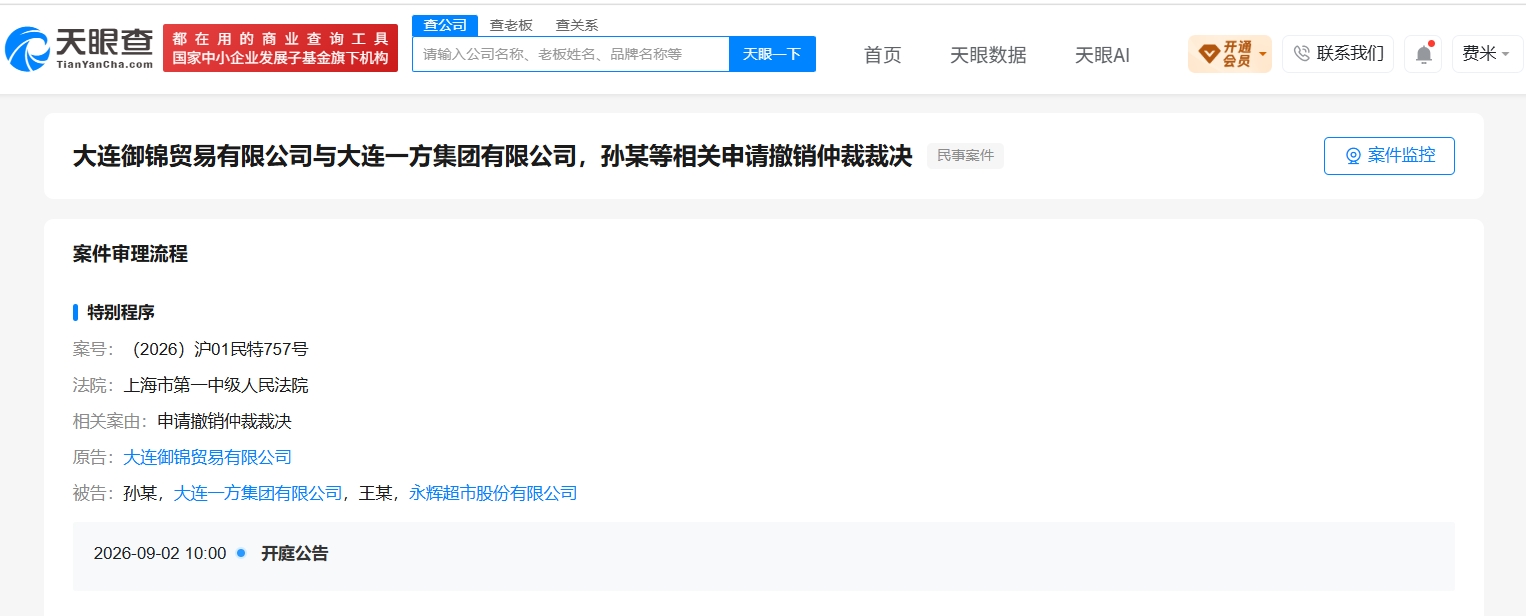Image resolution: width=1526 pixels, height=616 pixels.
Task: Open the 天眼查 logo homepage
Action: click(x=79, y=48)
